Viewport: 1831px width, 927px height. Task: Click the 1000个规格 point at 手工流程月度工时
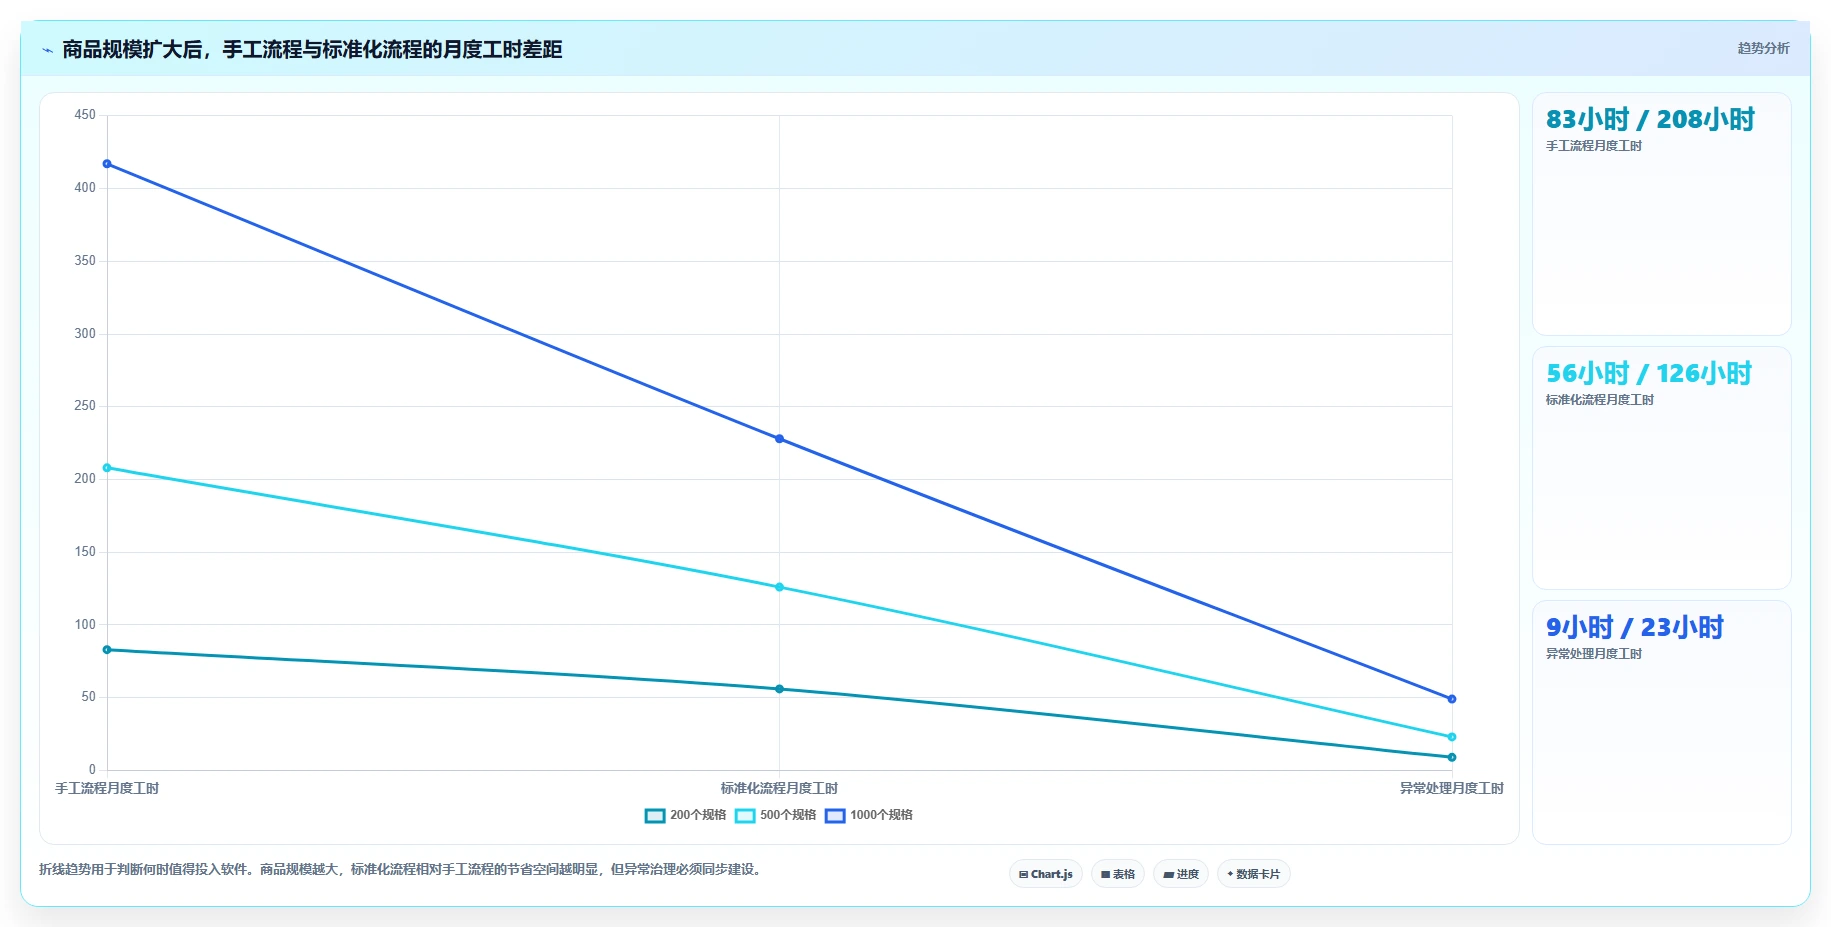pyautogui.click(x=107, y=164)
